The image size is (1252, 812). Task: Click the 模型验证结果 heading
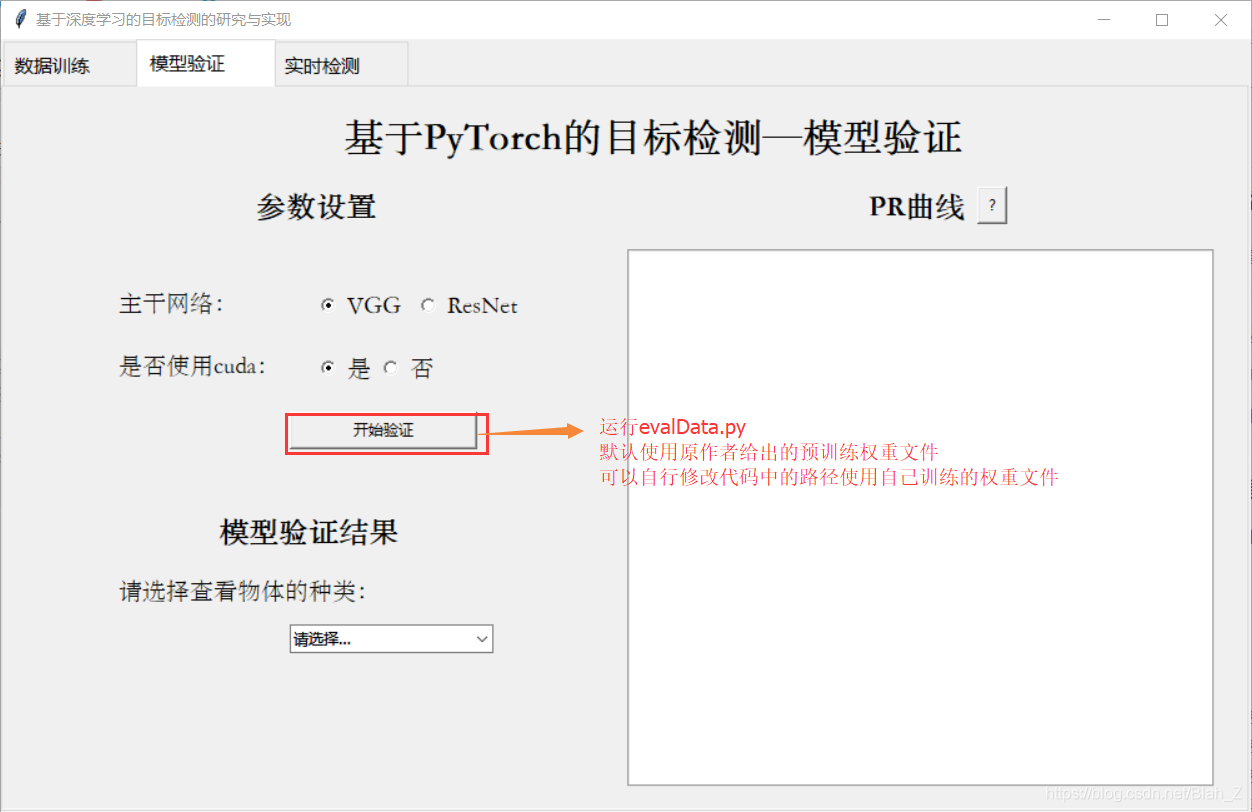click(x=309, y=532)
